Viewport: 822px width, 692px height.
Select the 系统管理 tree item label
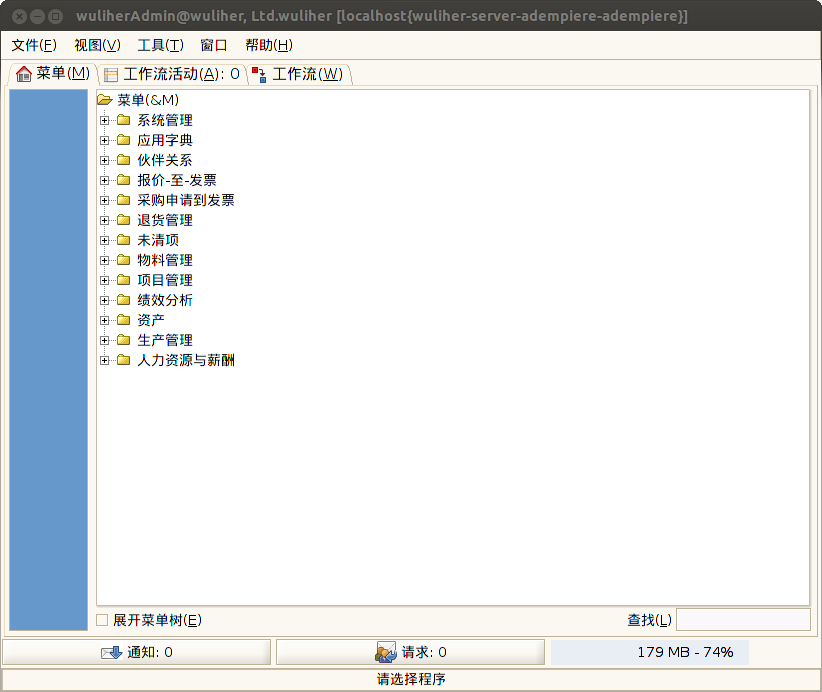(165, 120)
